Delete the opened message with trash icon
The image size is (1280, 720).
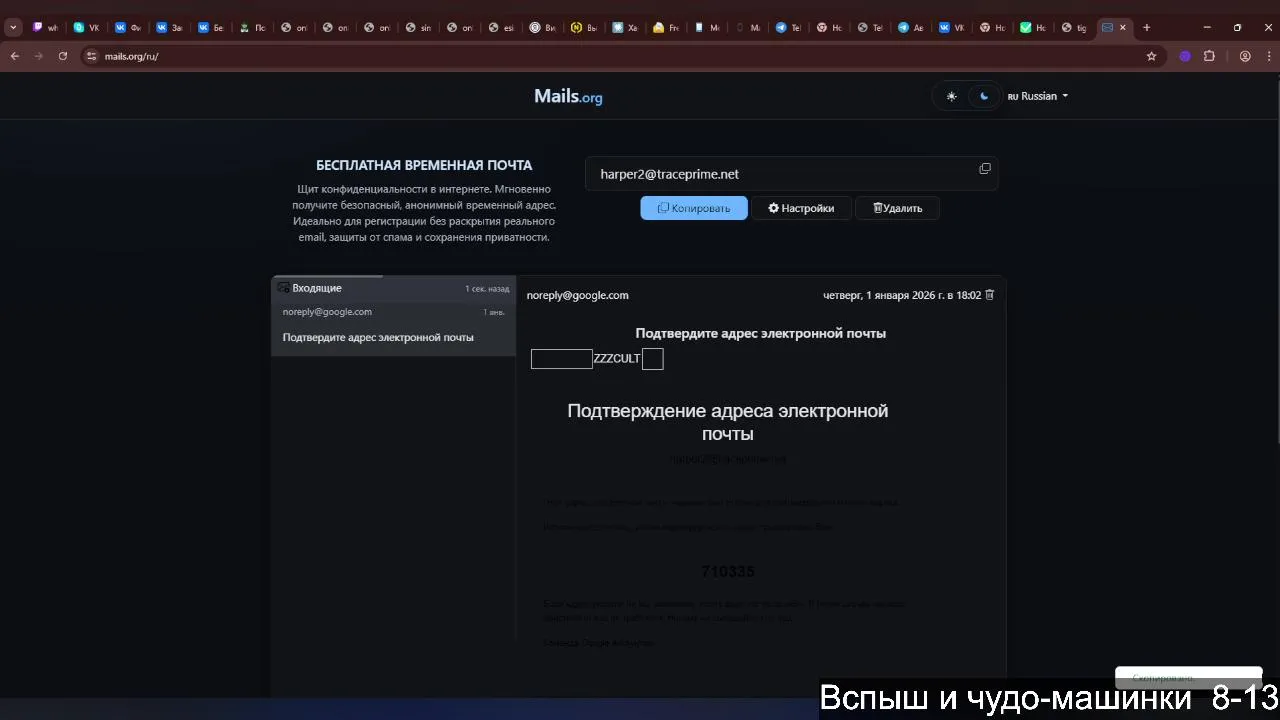coord(990,295)
